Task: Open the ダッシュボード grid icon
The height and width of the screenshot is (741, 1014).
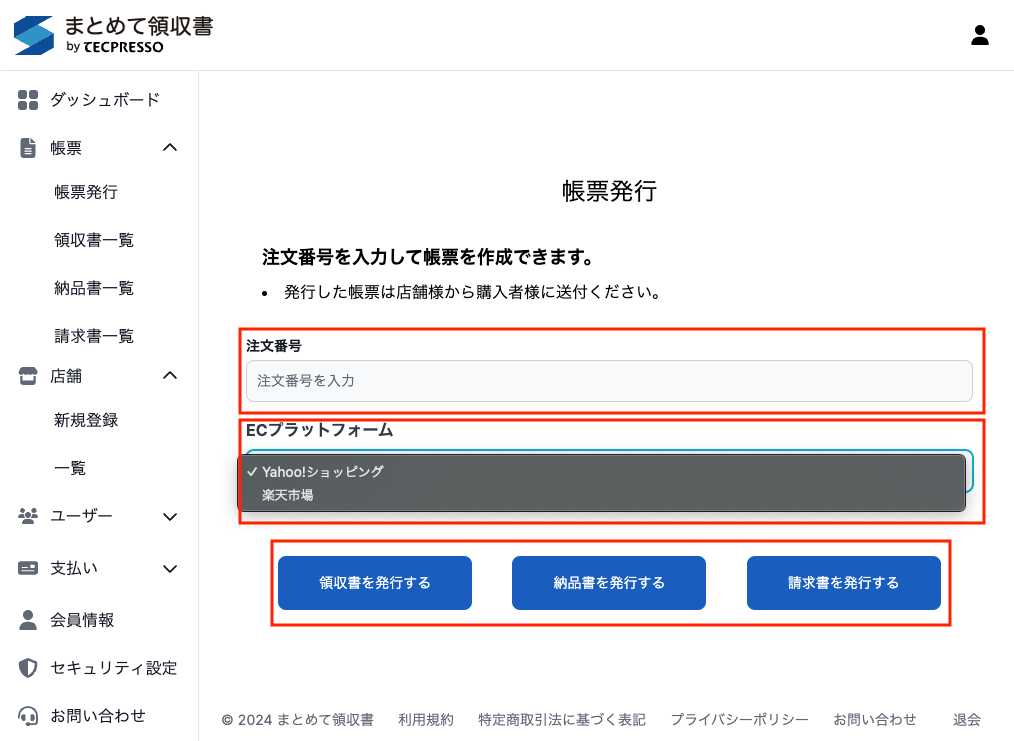Action: pos(28,100)
